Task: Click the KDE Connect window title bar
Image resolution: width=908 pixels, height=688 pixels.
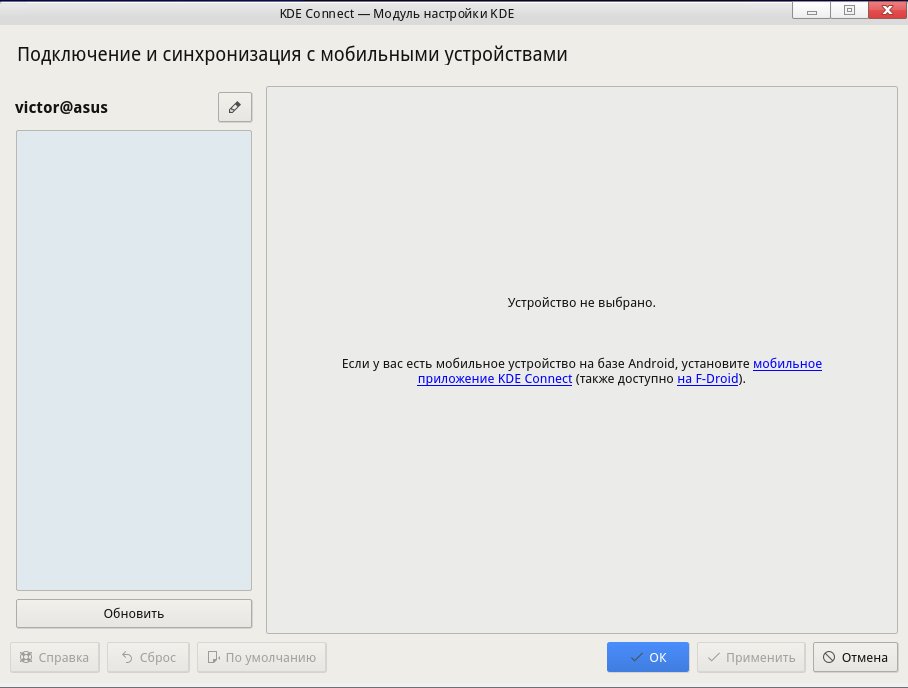Action: (x=397, y=13)
